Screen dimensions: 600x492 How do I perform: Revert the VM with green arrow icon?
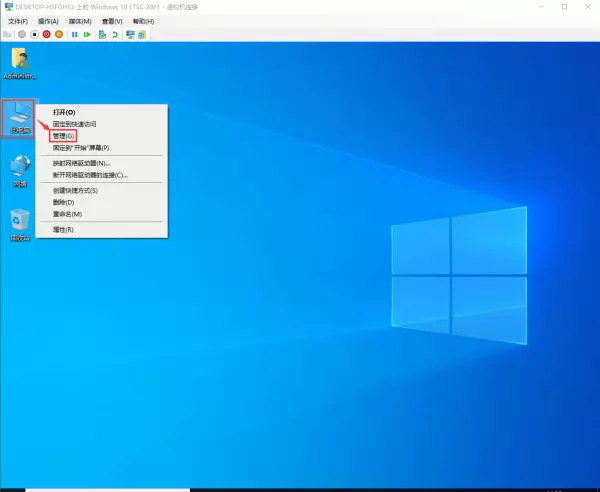click(115, 35)
